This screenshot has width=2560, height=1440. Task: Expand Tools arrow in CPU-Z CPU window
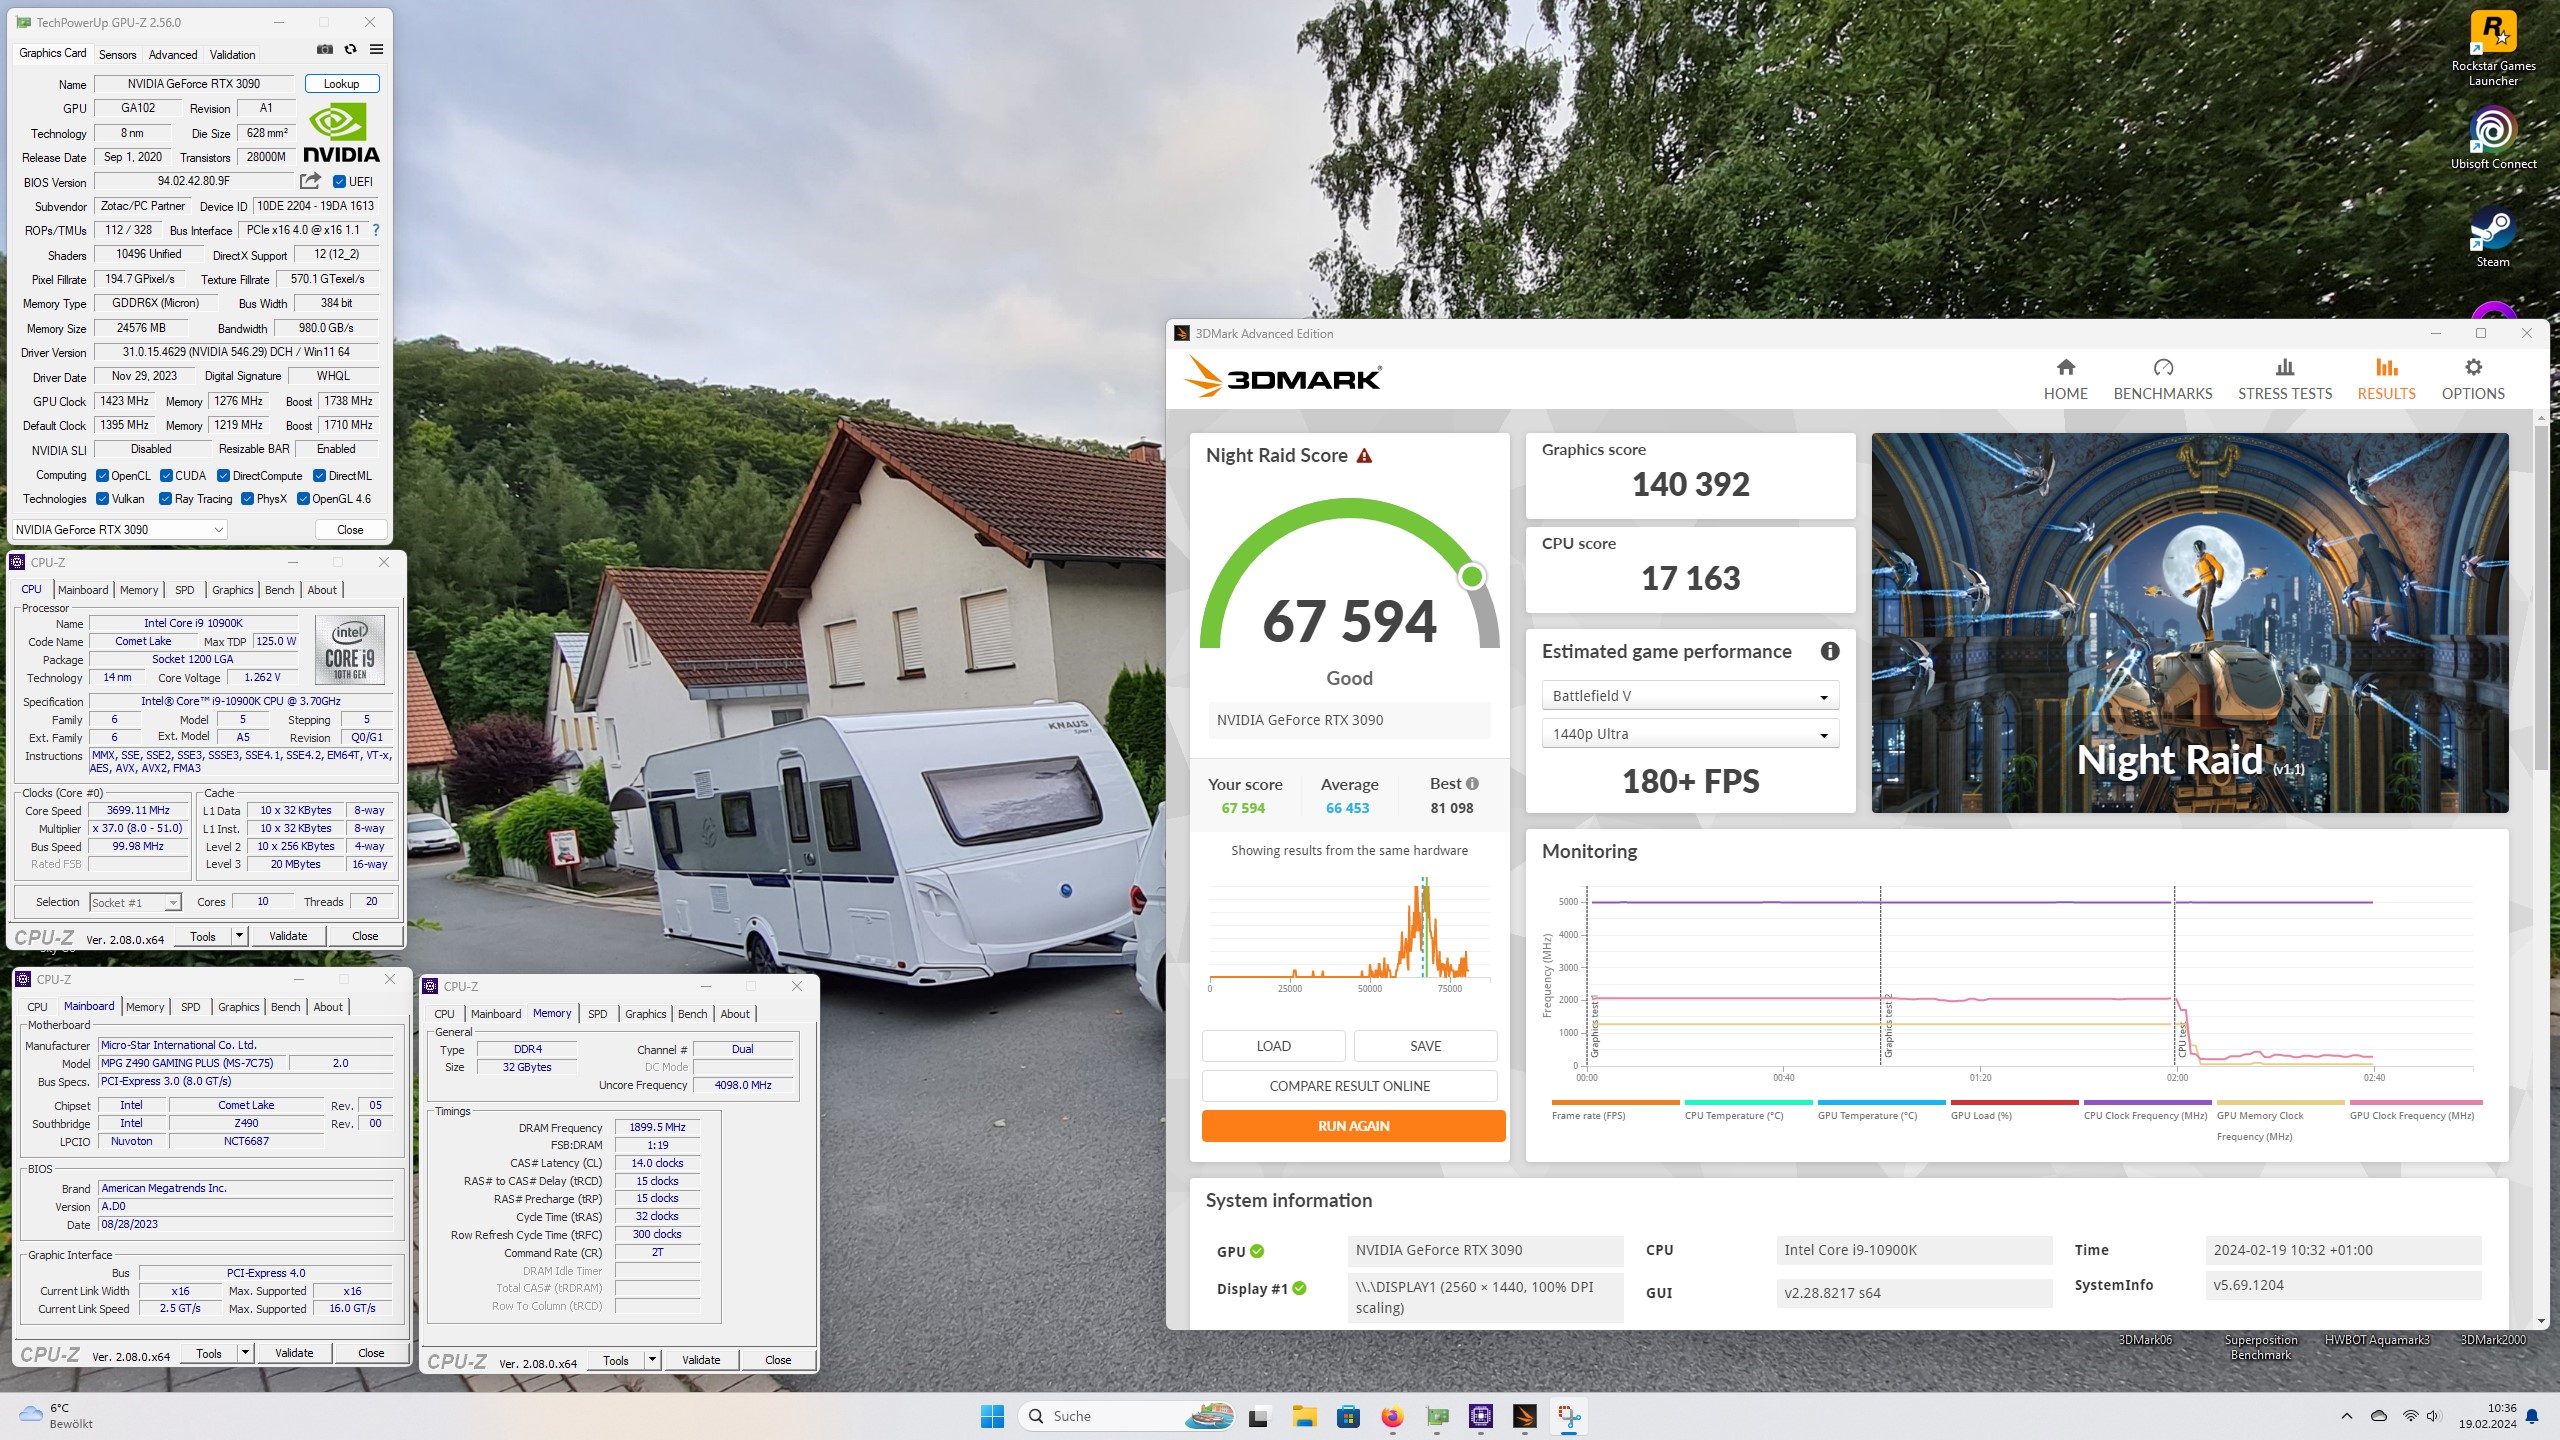pyautogui.click(x=239, y=936)
